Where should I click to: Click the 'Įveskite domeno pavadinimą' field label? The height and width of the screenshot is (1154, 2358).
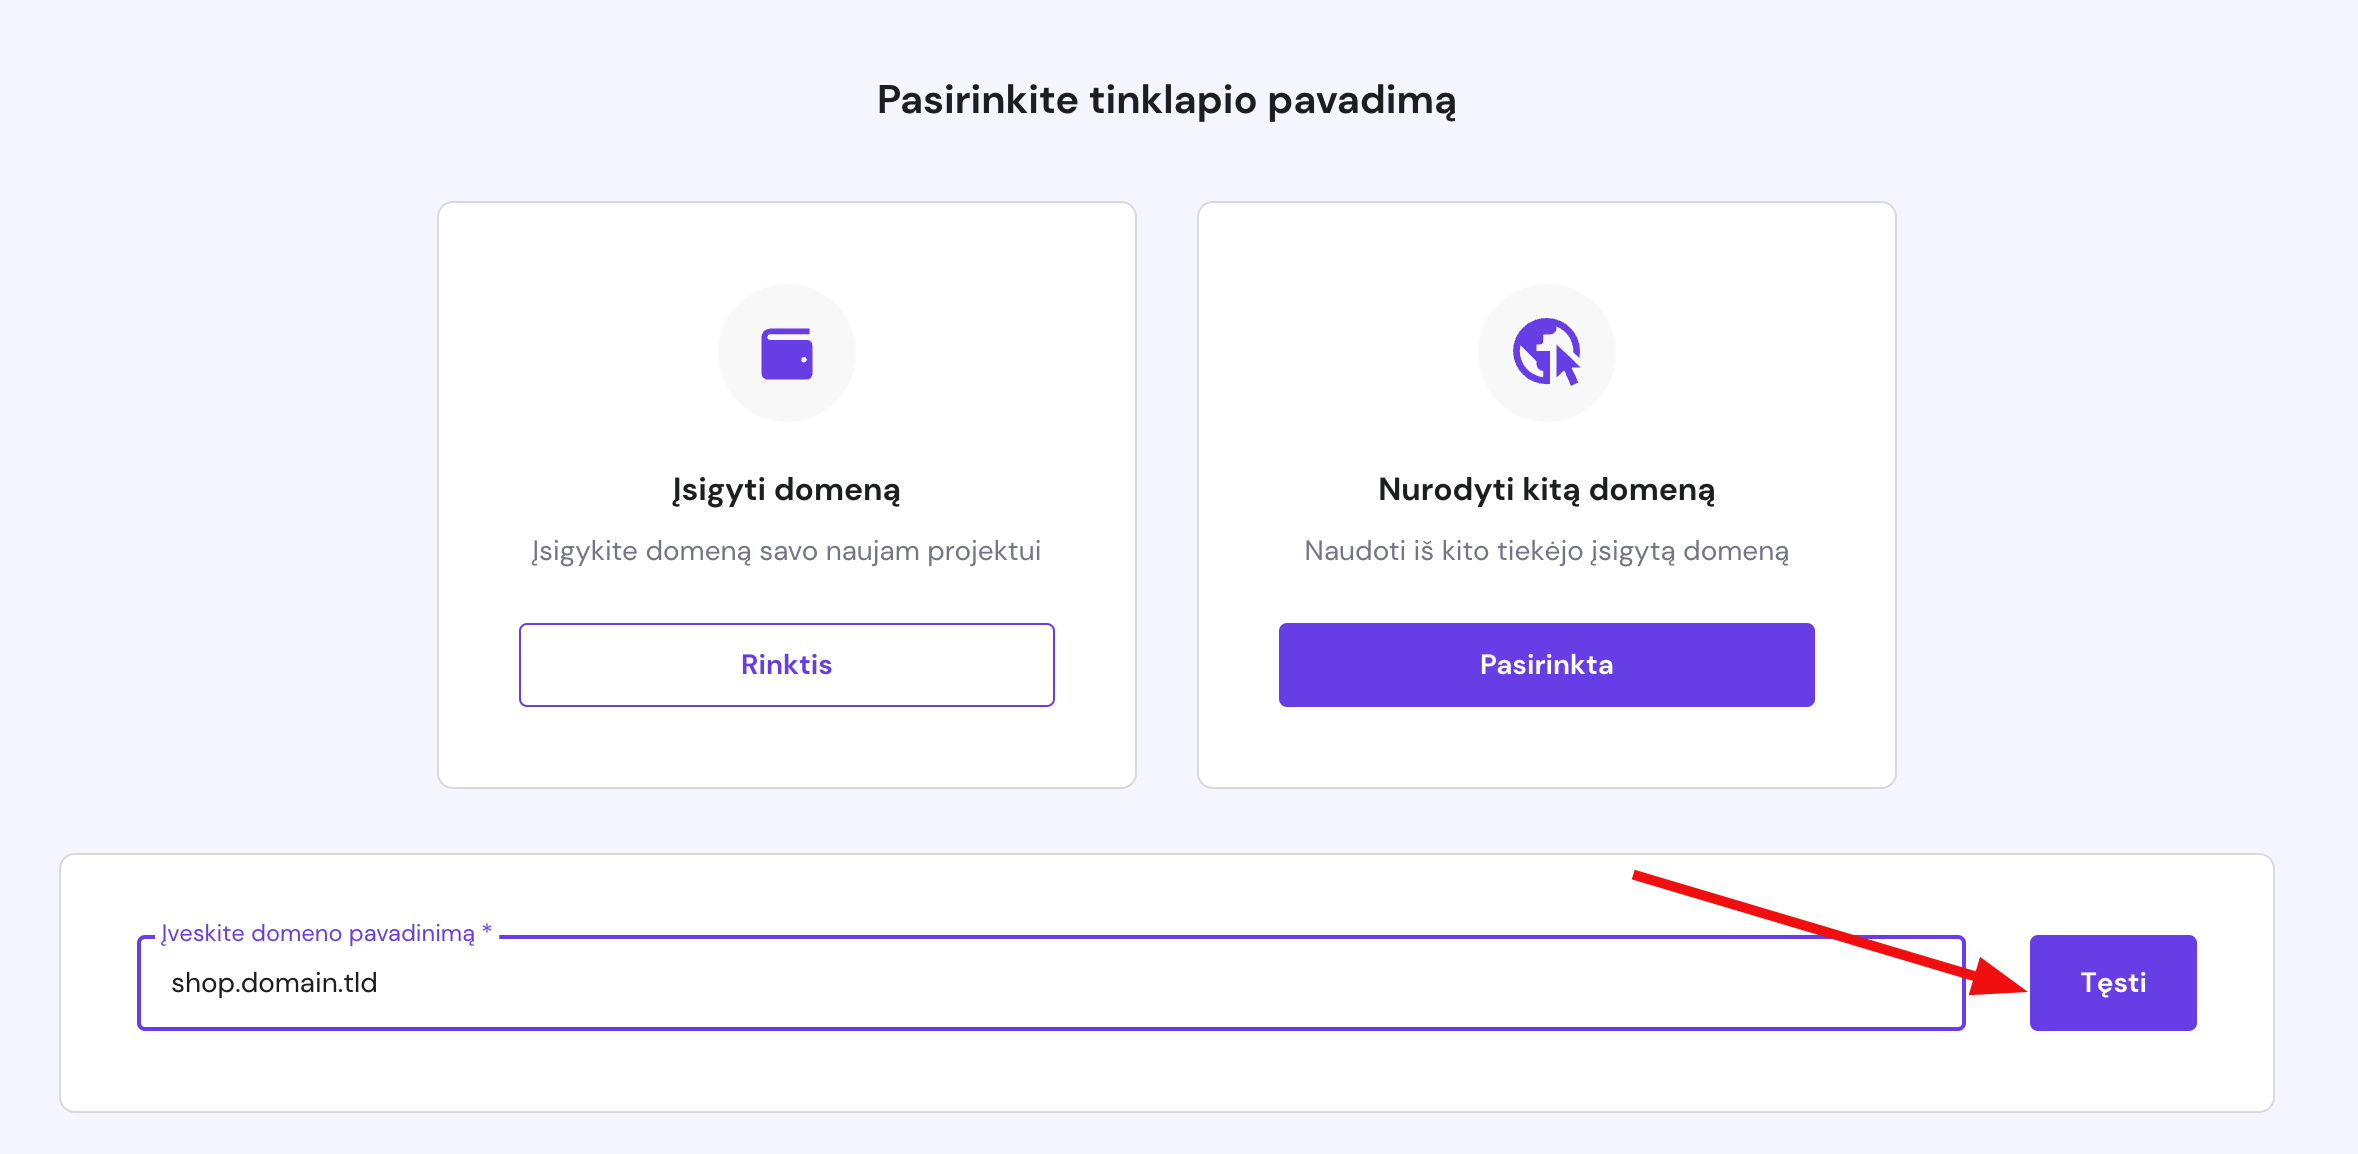(318, 933)
